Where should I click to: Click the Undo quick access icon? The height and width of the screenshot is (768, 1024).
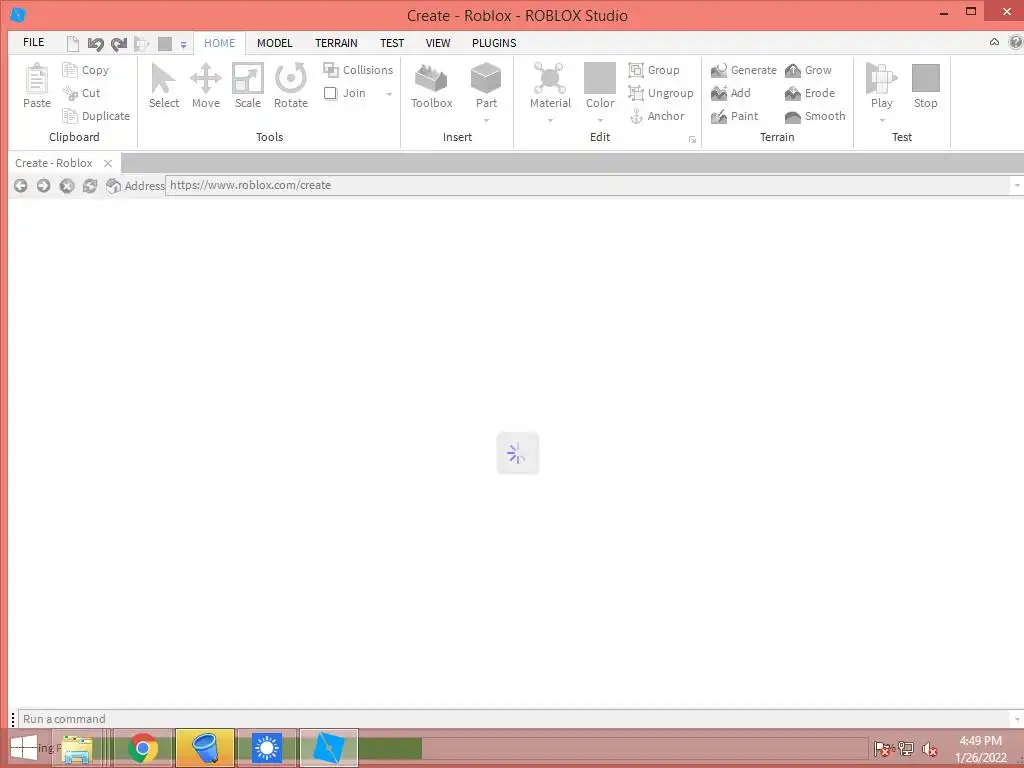(x=95, y=44)
